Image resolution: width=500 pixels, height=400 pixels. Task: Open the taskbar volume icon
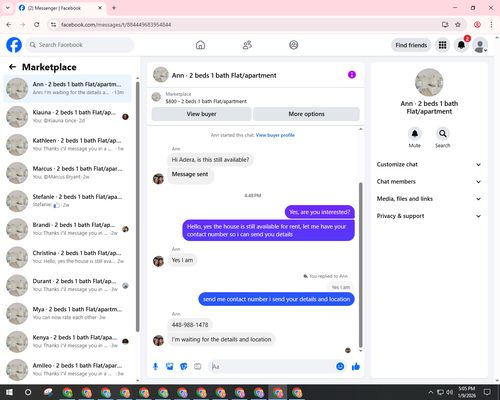450,392
